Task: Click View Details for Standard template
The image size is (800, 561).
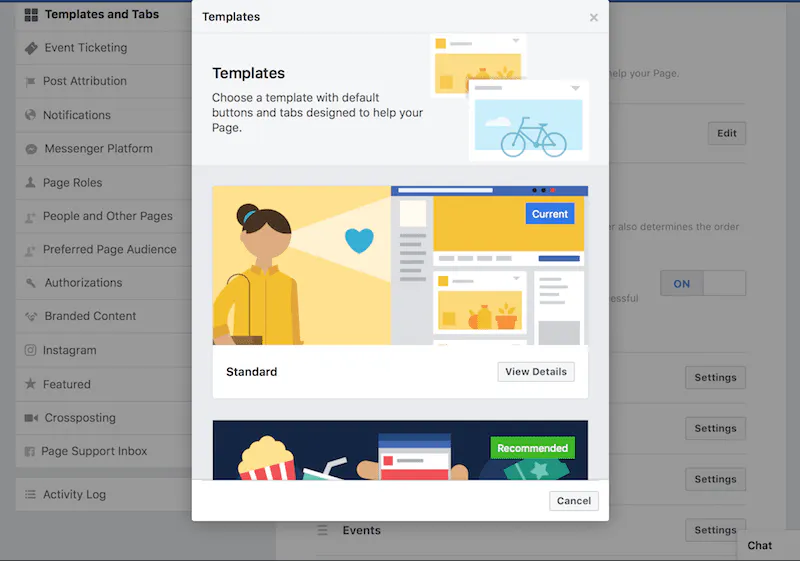Action: point(536,372)
